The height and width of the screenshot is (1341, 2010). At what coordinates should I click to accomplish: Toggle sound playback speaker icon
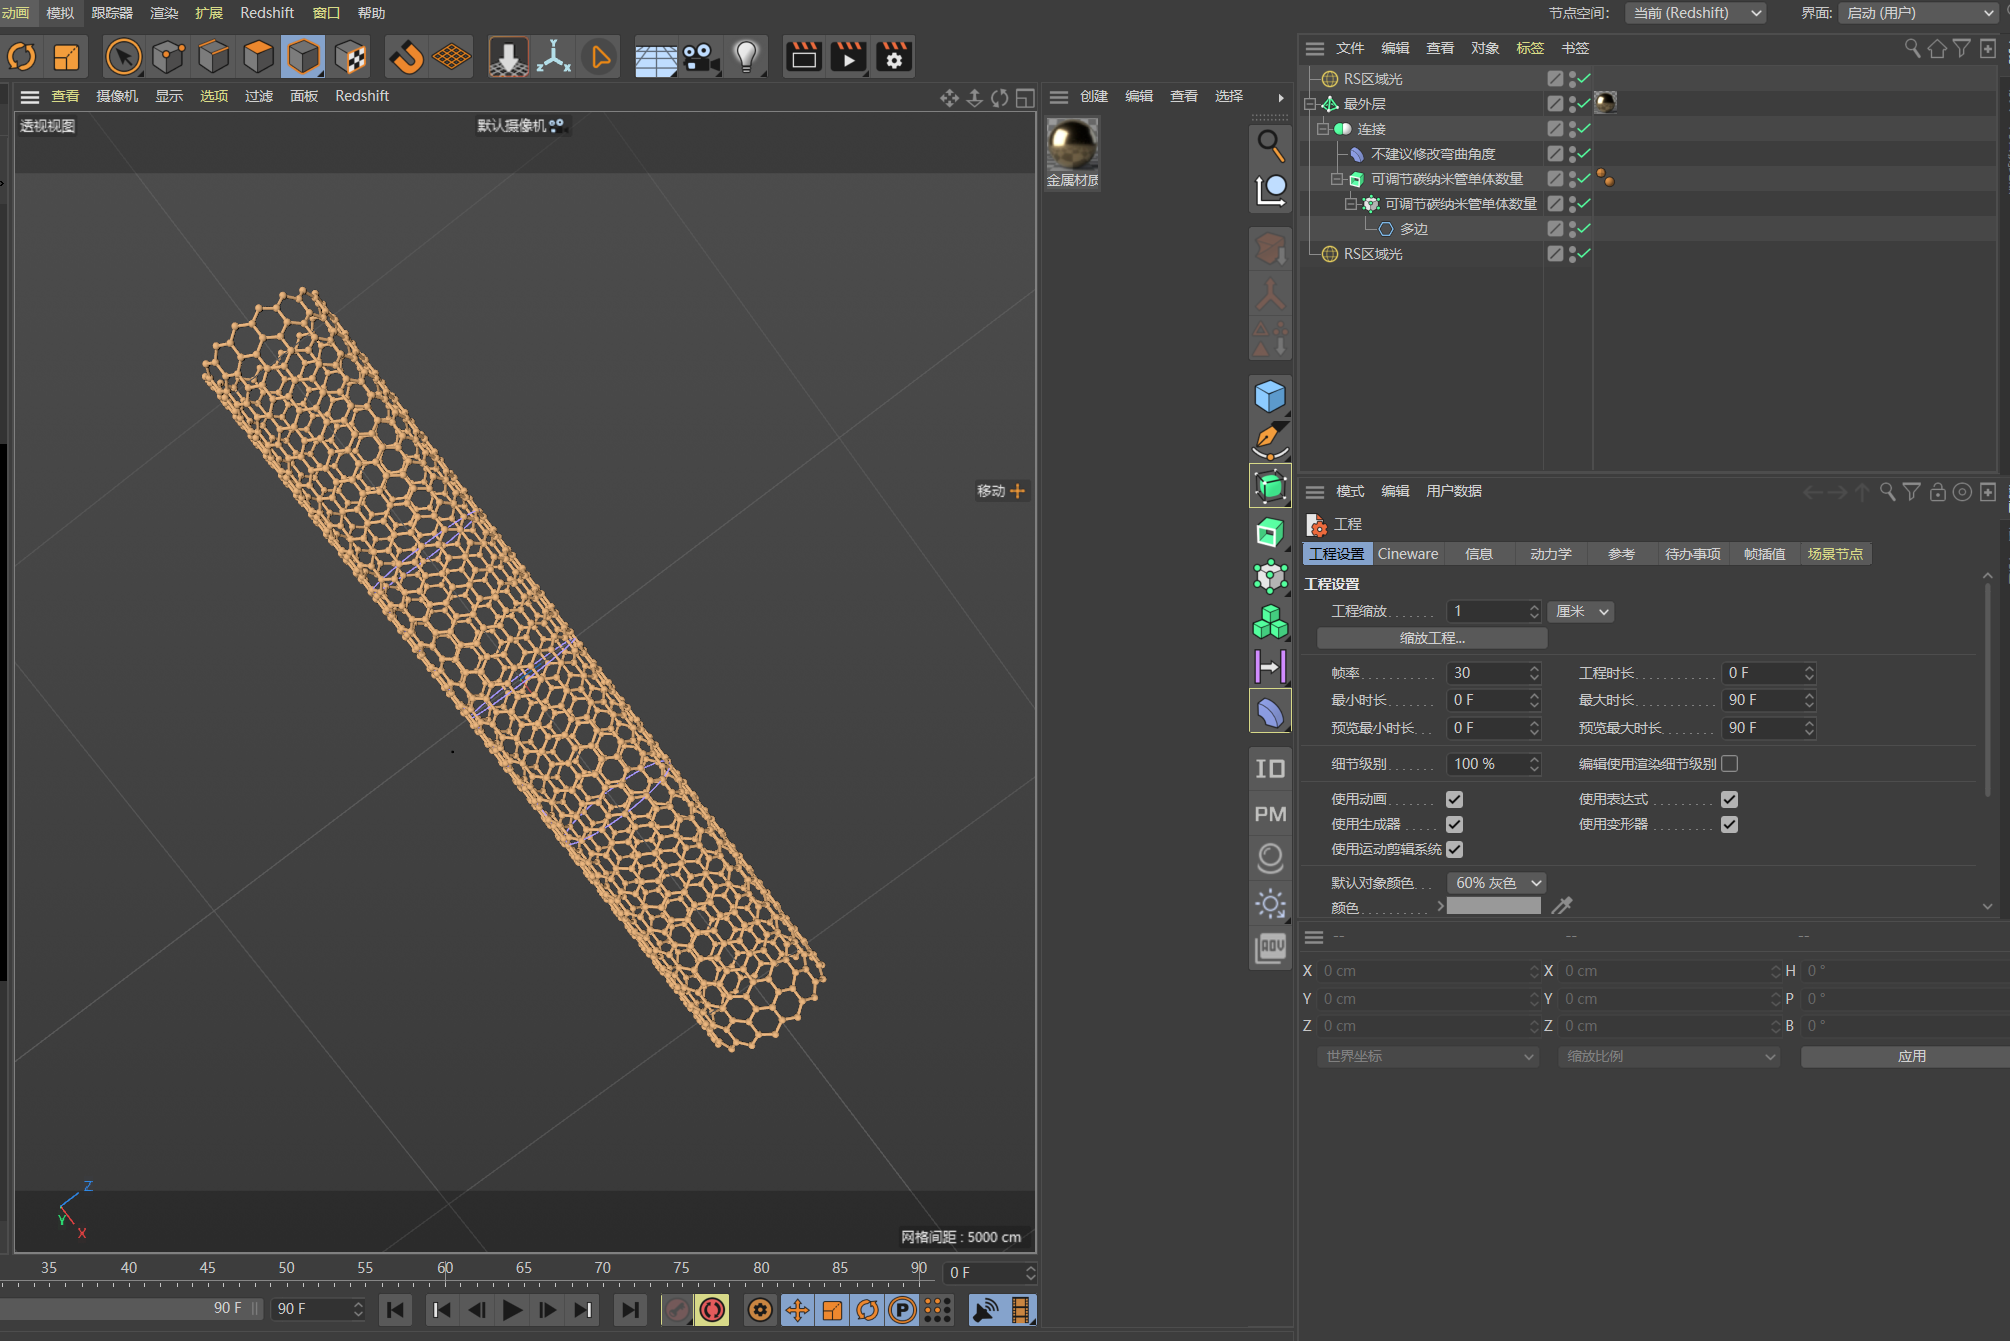point(985,1310)
